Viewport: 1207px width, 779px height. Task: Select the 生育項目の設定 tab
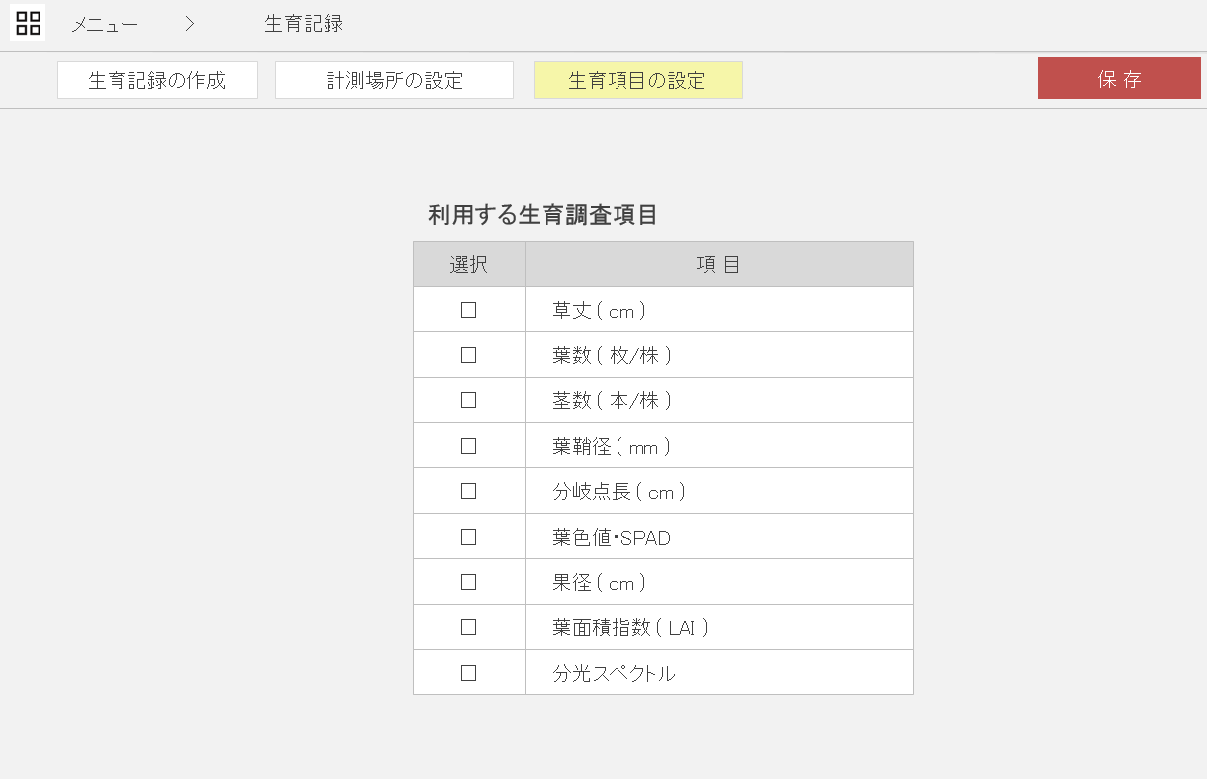pyautogui.click(x=638, y=80)
